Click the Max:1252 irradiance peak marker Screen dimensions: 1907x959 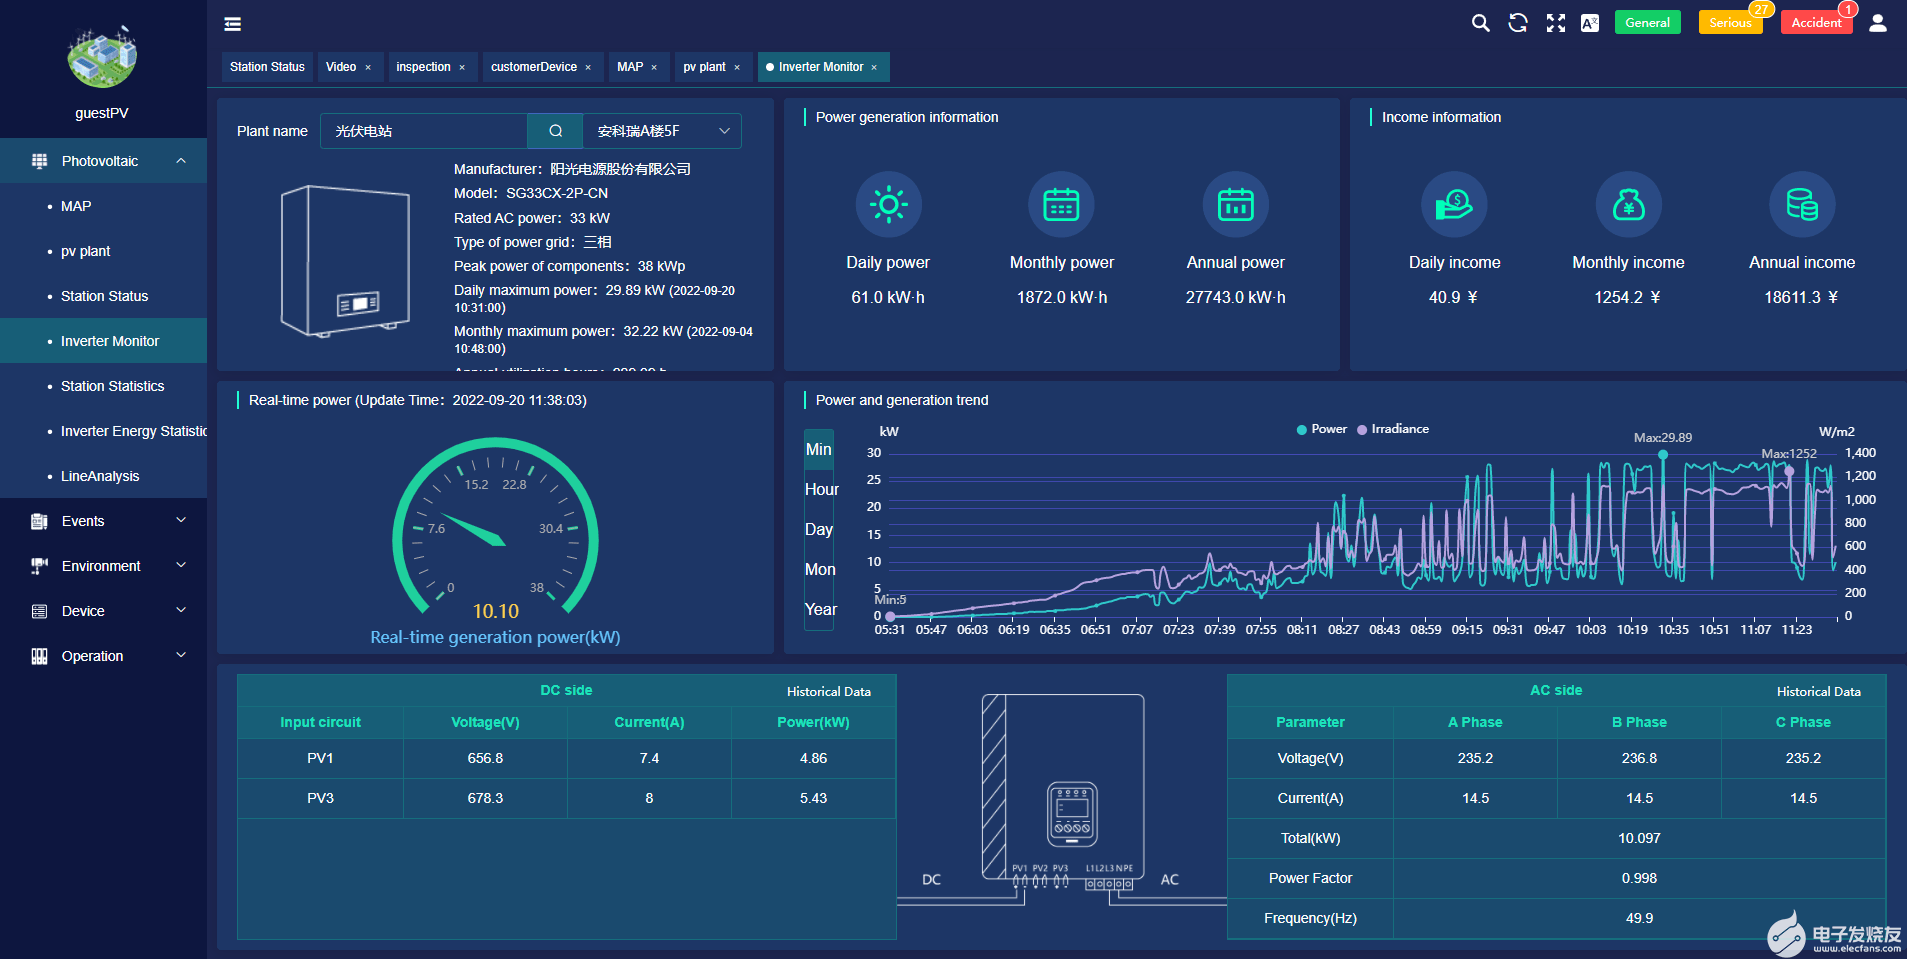(x=1789, y=470)
